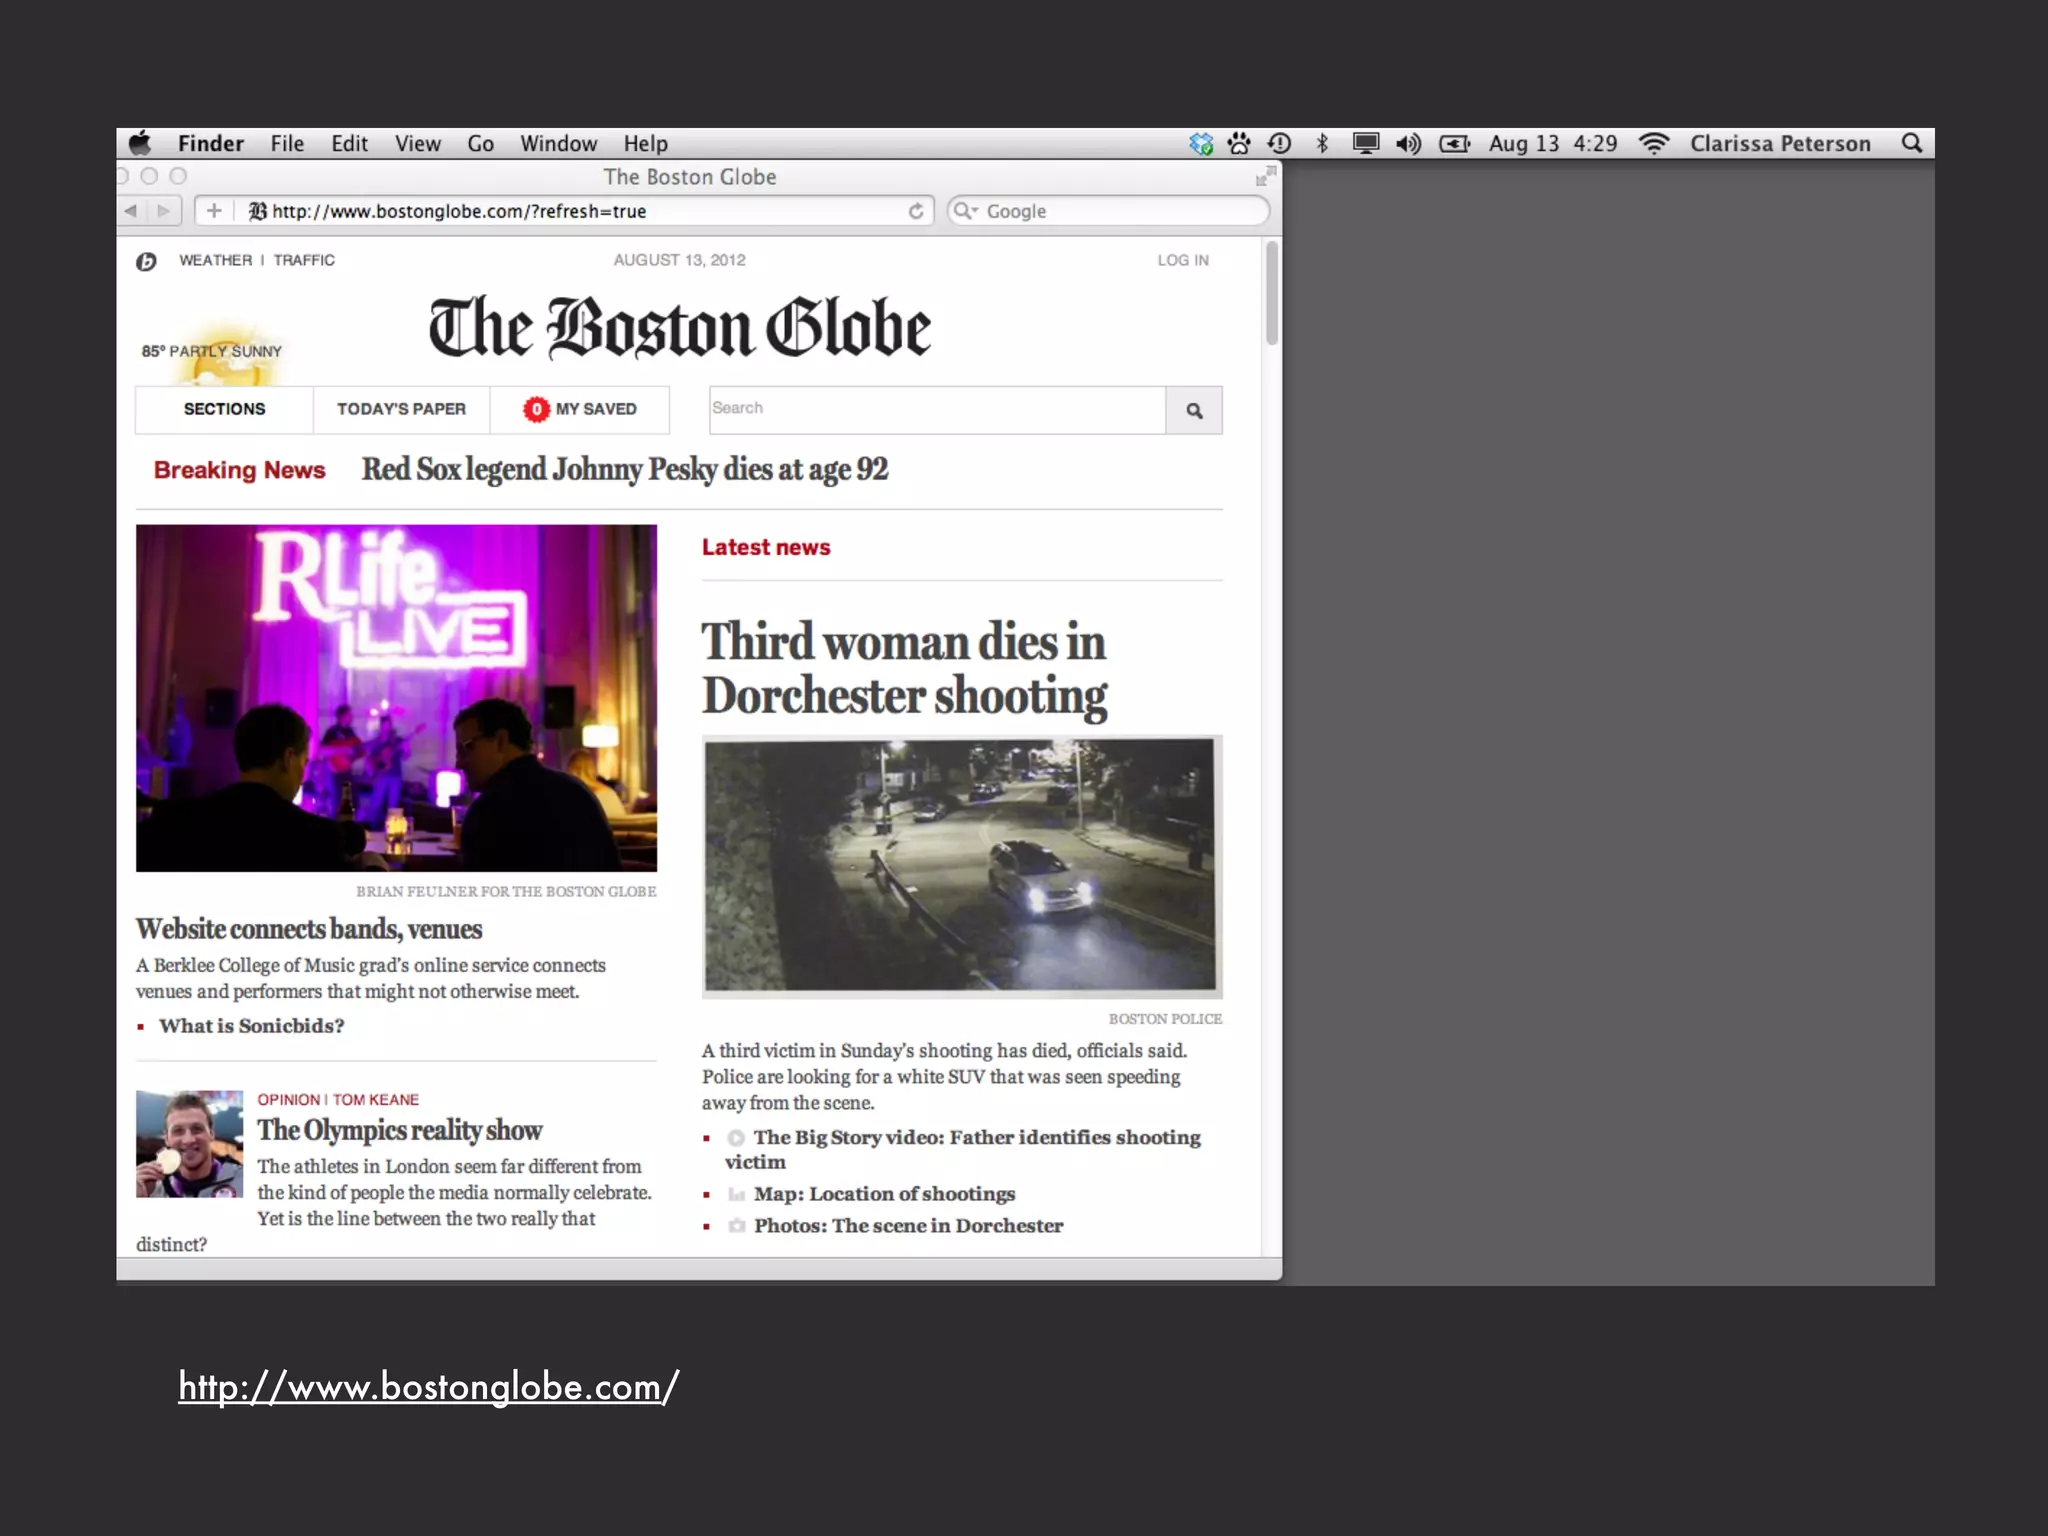
Task: Open Spotlight search magnifier
Action: point(1912,143)
